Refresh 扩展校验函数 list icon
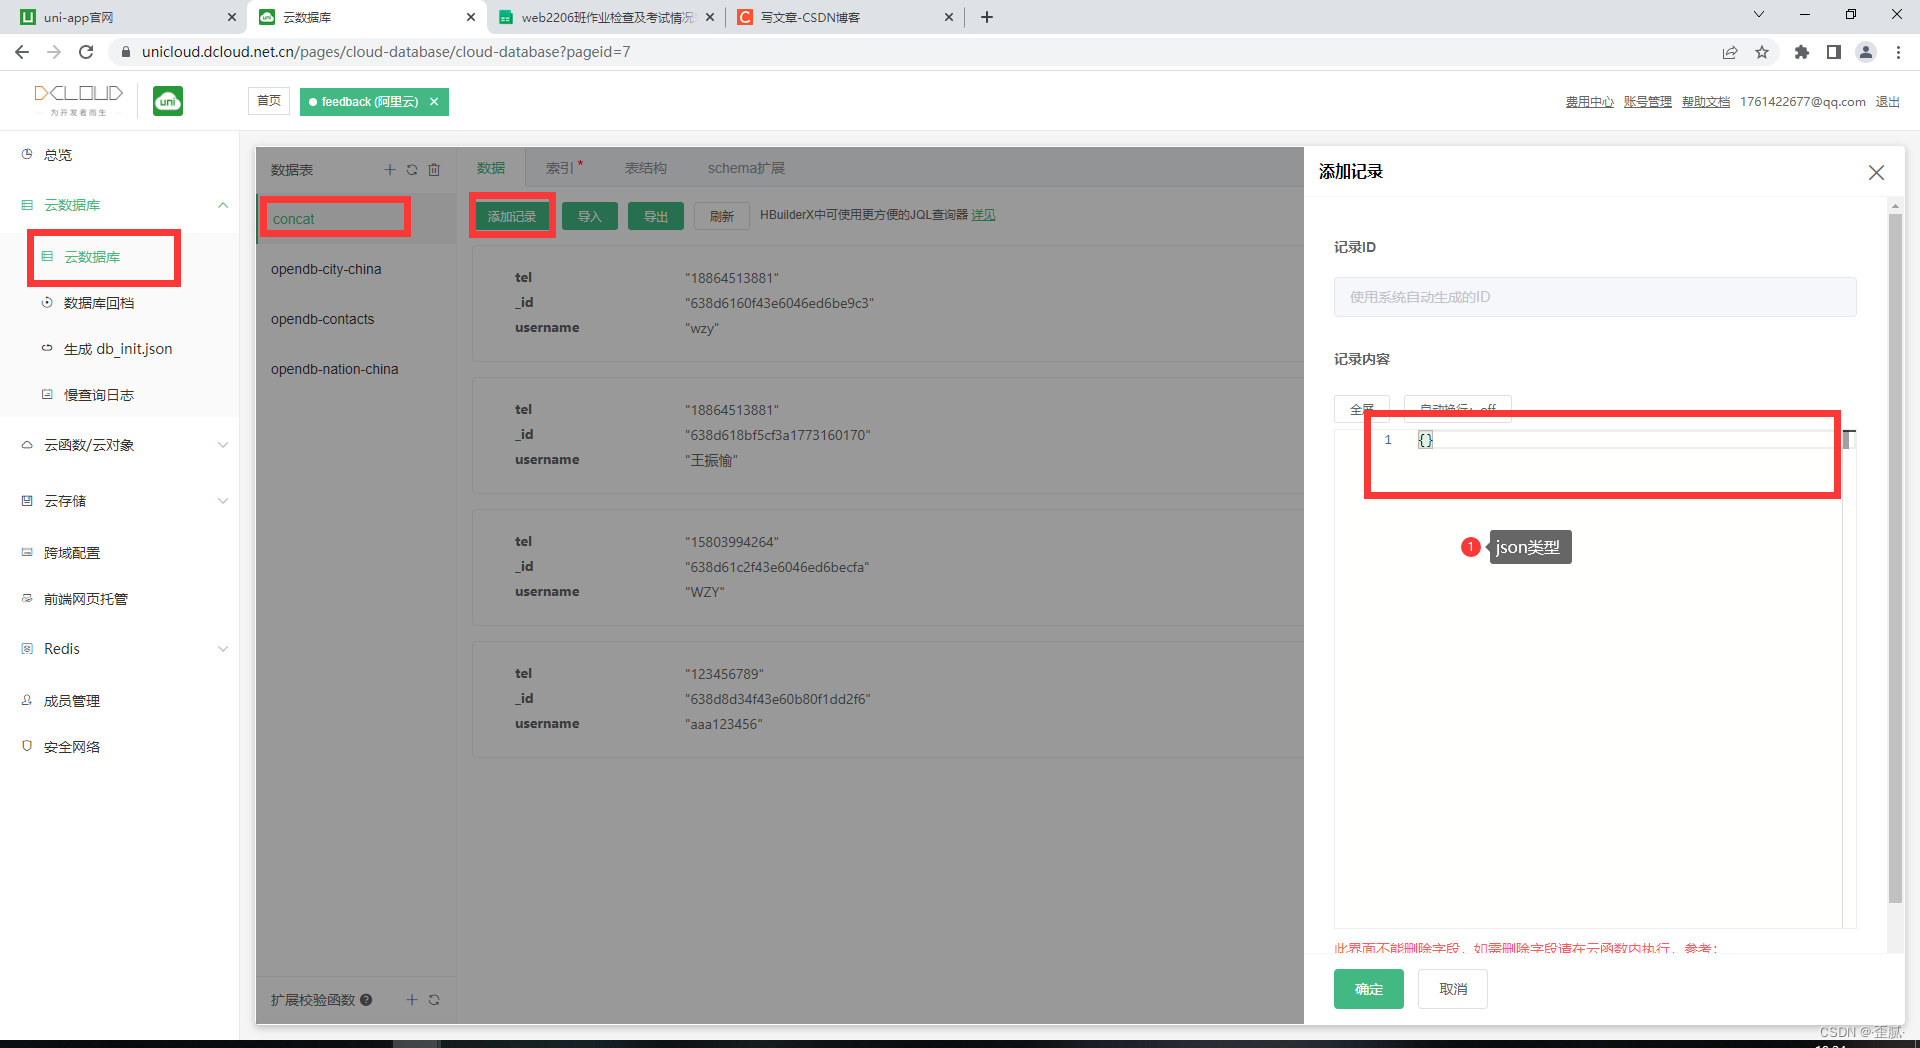 434,1000
